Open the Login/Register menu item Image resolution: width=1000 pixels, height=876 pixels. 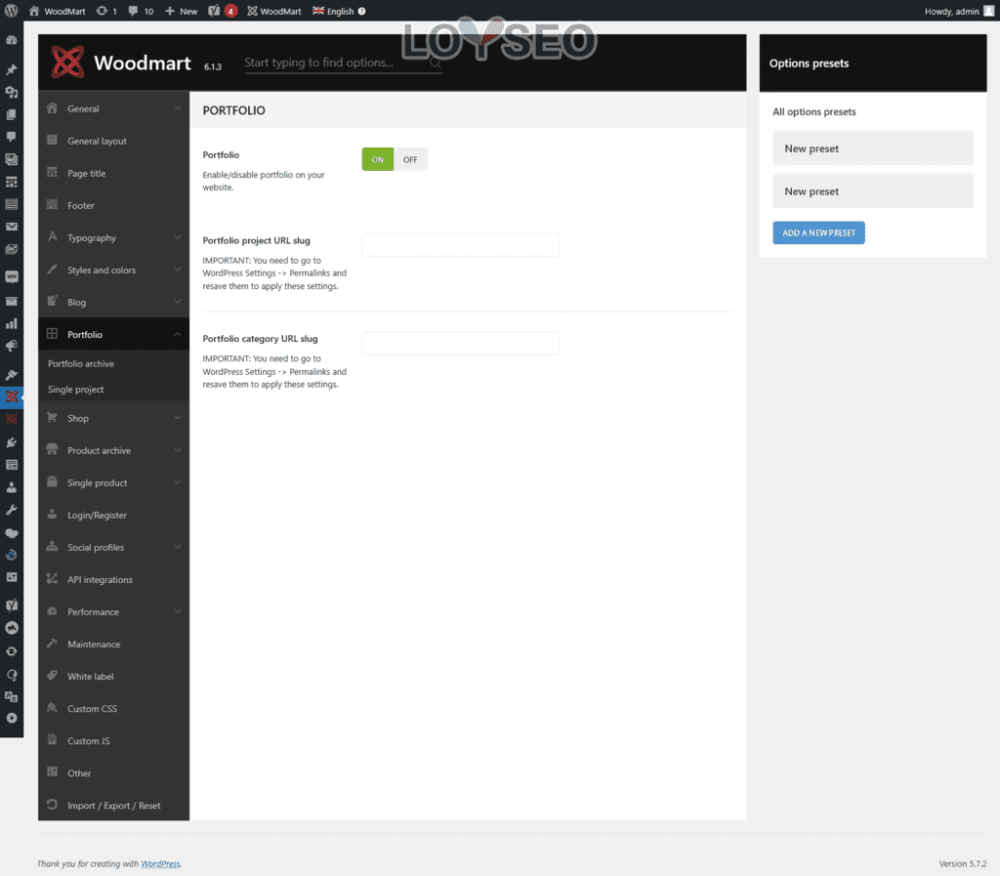(114, 515)
